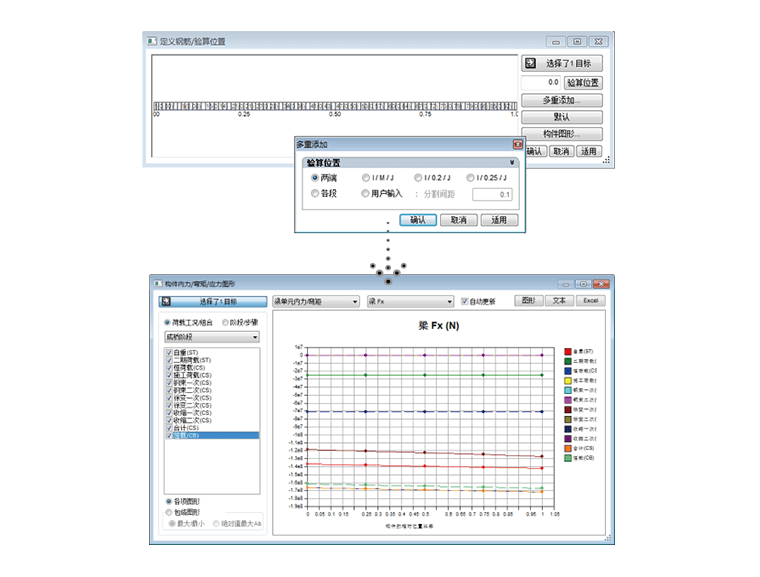Confirm the 多重添加 dialog with 确认
This screenshot has width=760, height=577.
tap(418, 220)
